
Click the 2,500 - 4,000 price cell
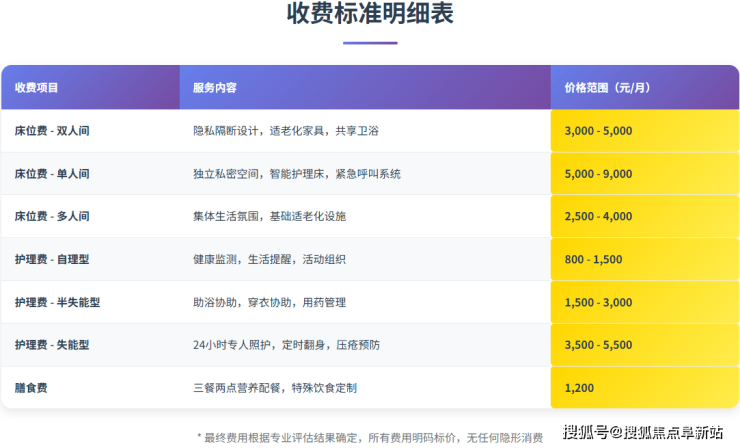tap(598, 217)
